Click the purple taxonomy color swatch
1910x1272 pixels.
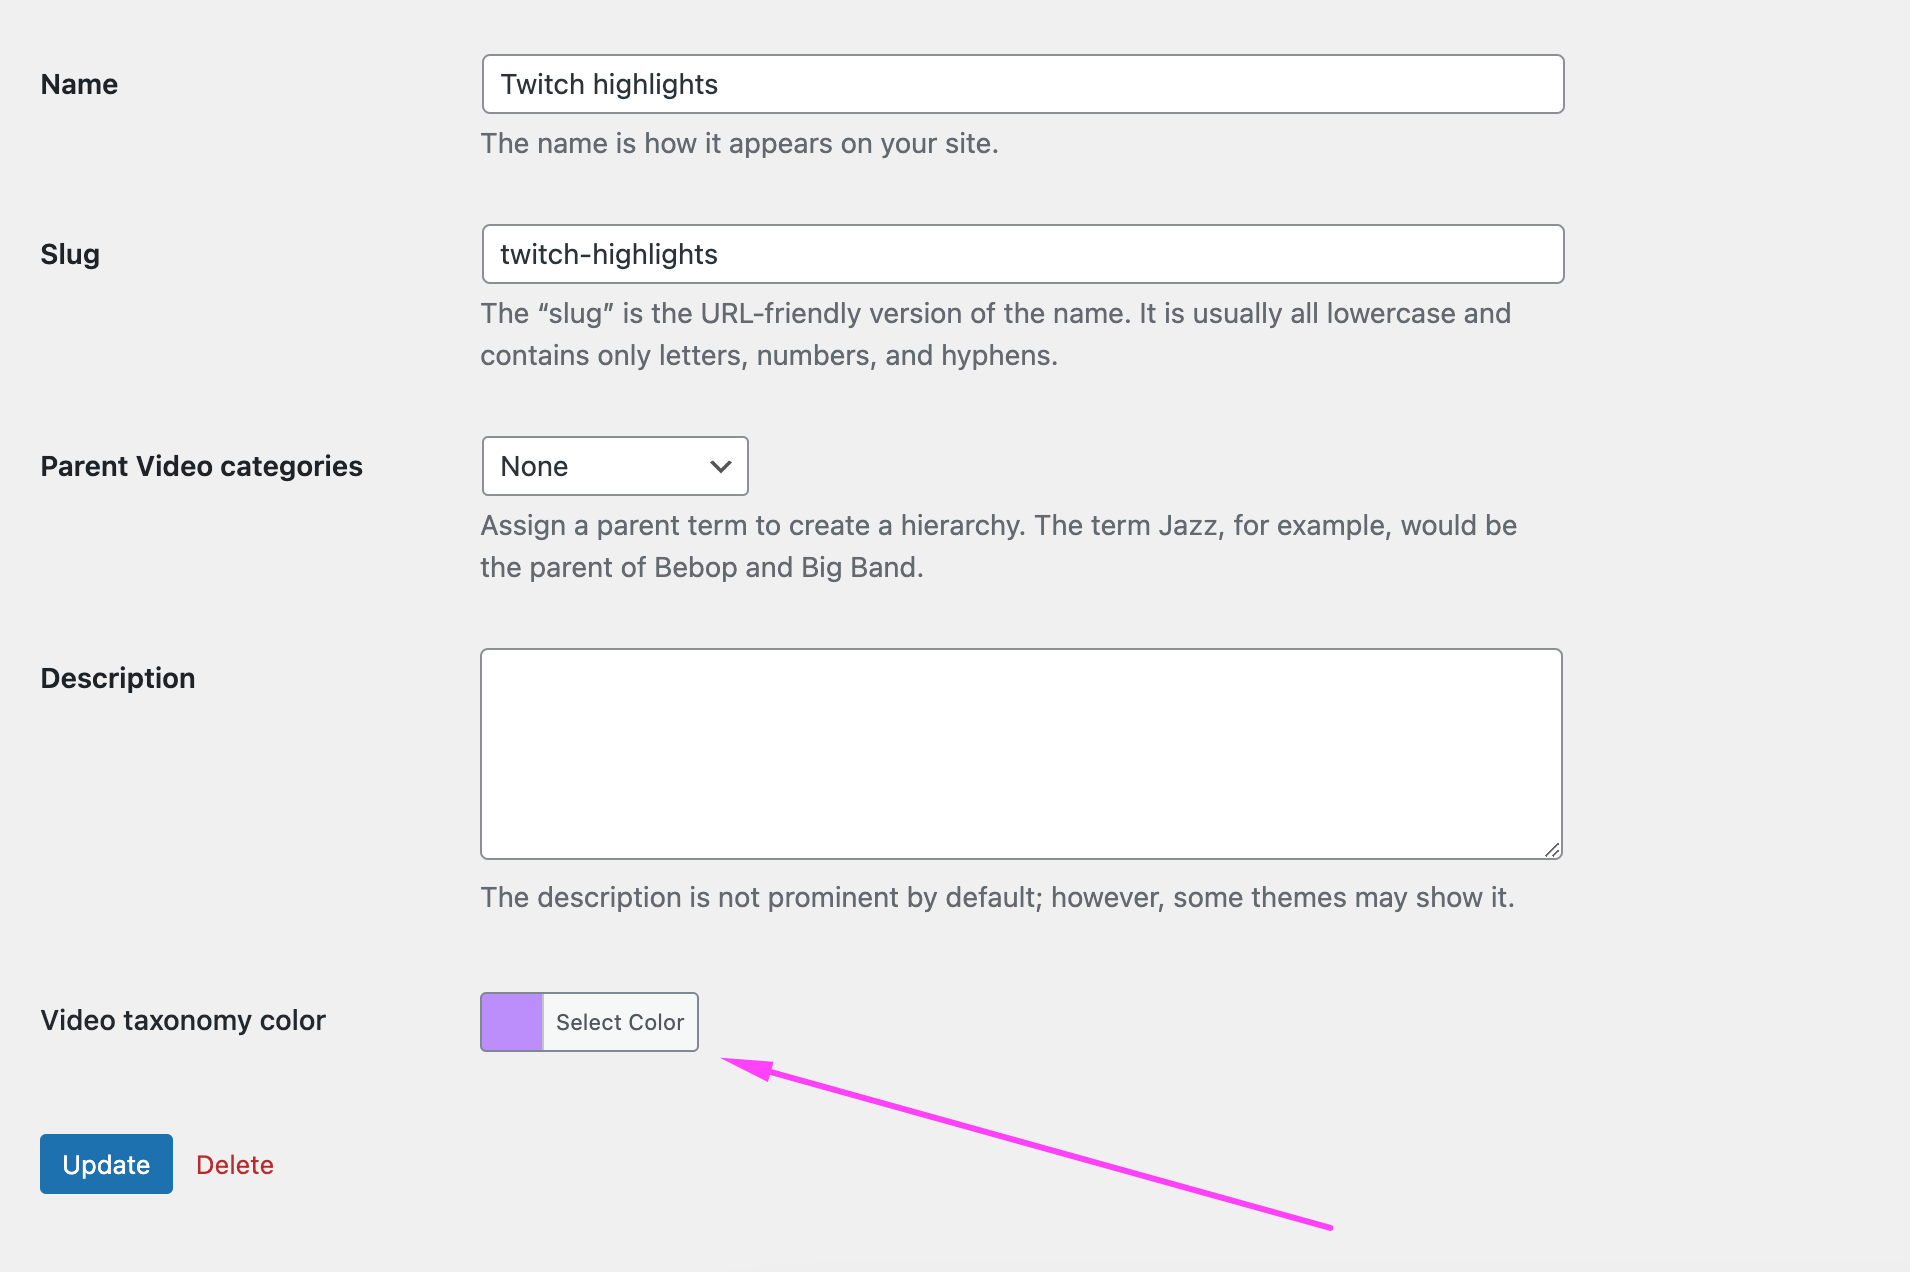tap(512, 1022)
